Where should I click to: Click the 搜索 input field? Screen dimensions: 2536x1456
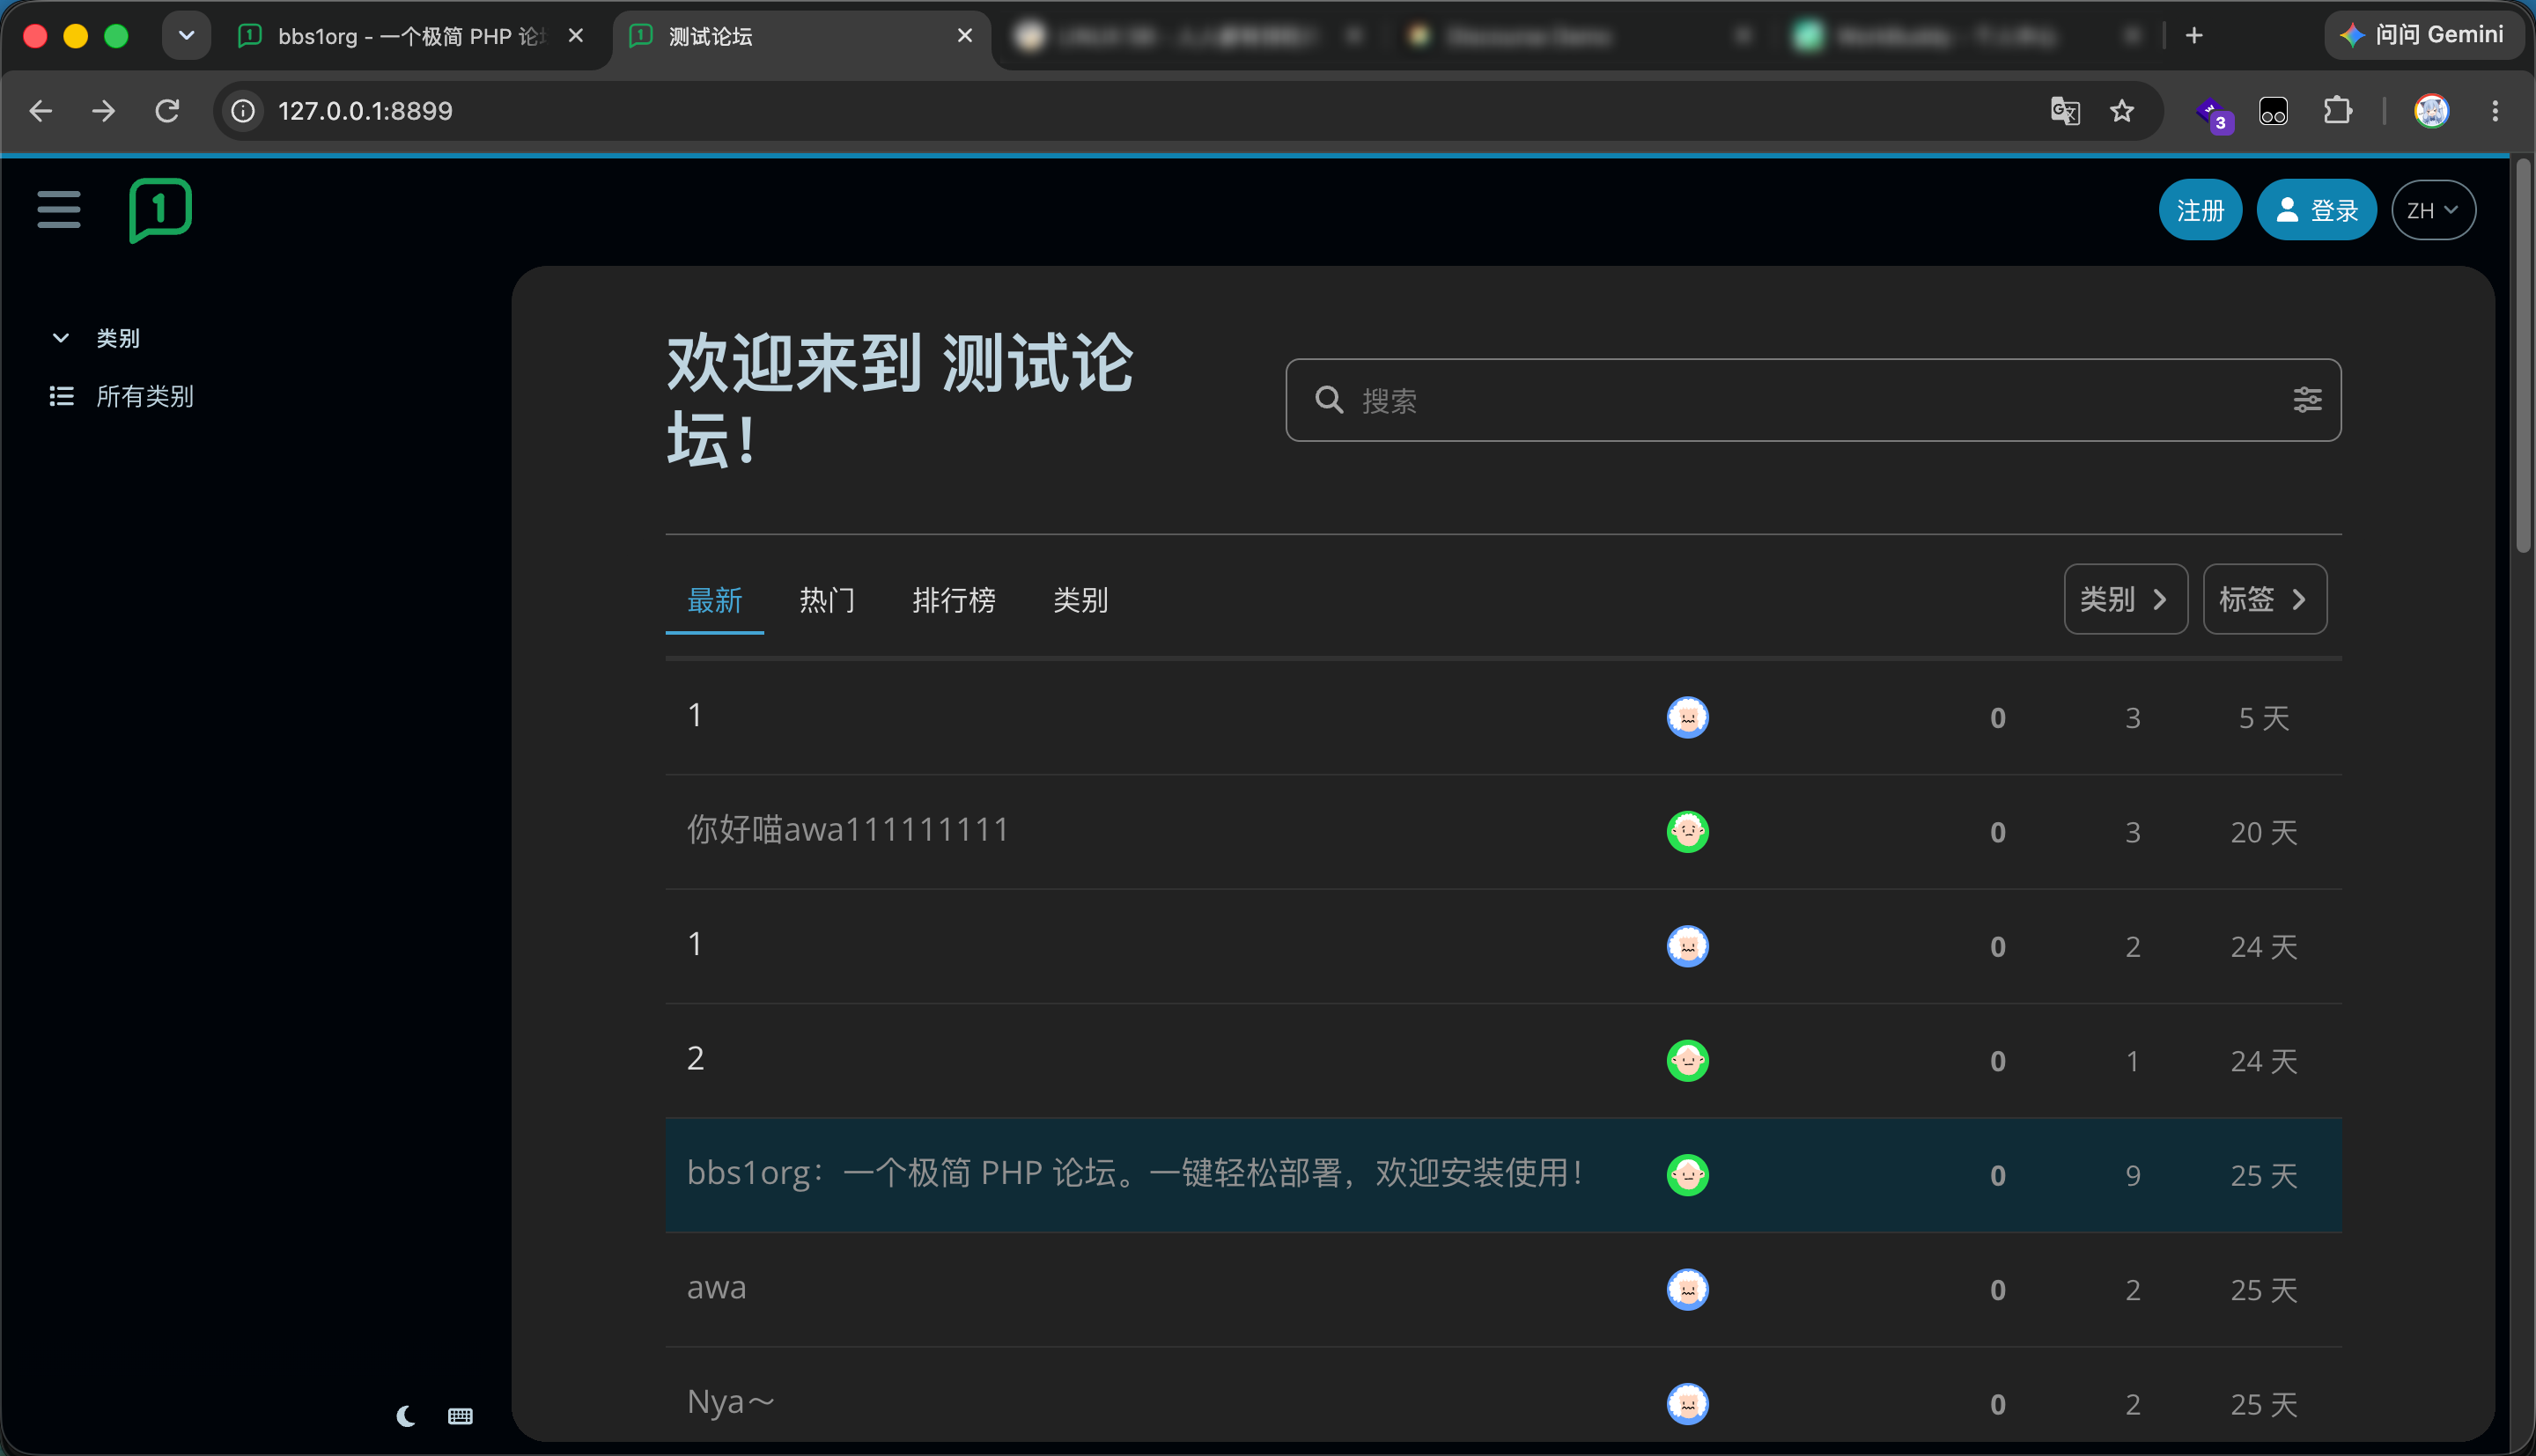[1812, 400]
